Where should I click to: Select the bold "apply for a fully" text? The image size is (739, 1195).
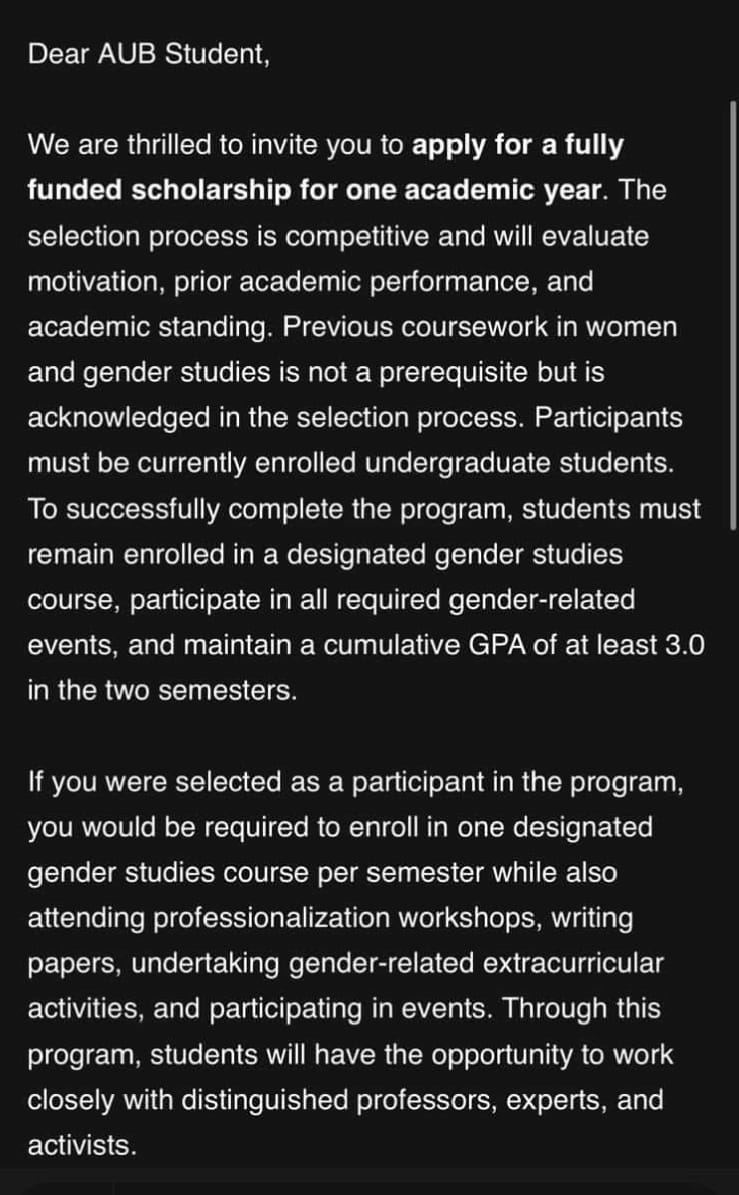pyautogui.click(x=518, y=145)
